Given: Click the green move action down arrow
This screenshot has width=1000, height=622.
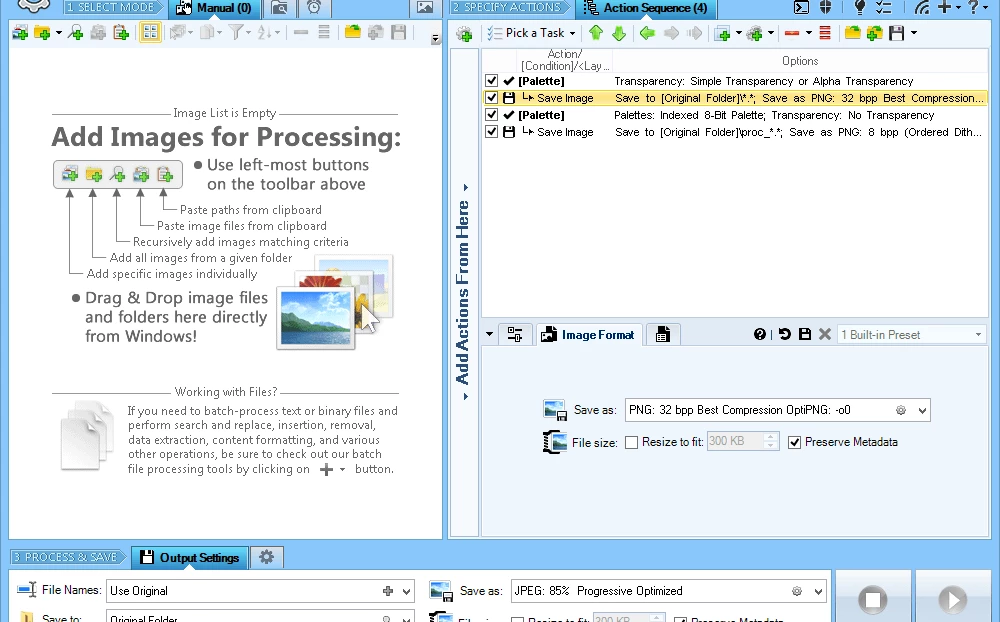Looking at the screenshot, I should [x=619, y=33].
